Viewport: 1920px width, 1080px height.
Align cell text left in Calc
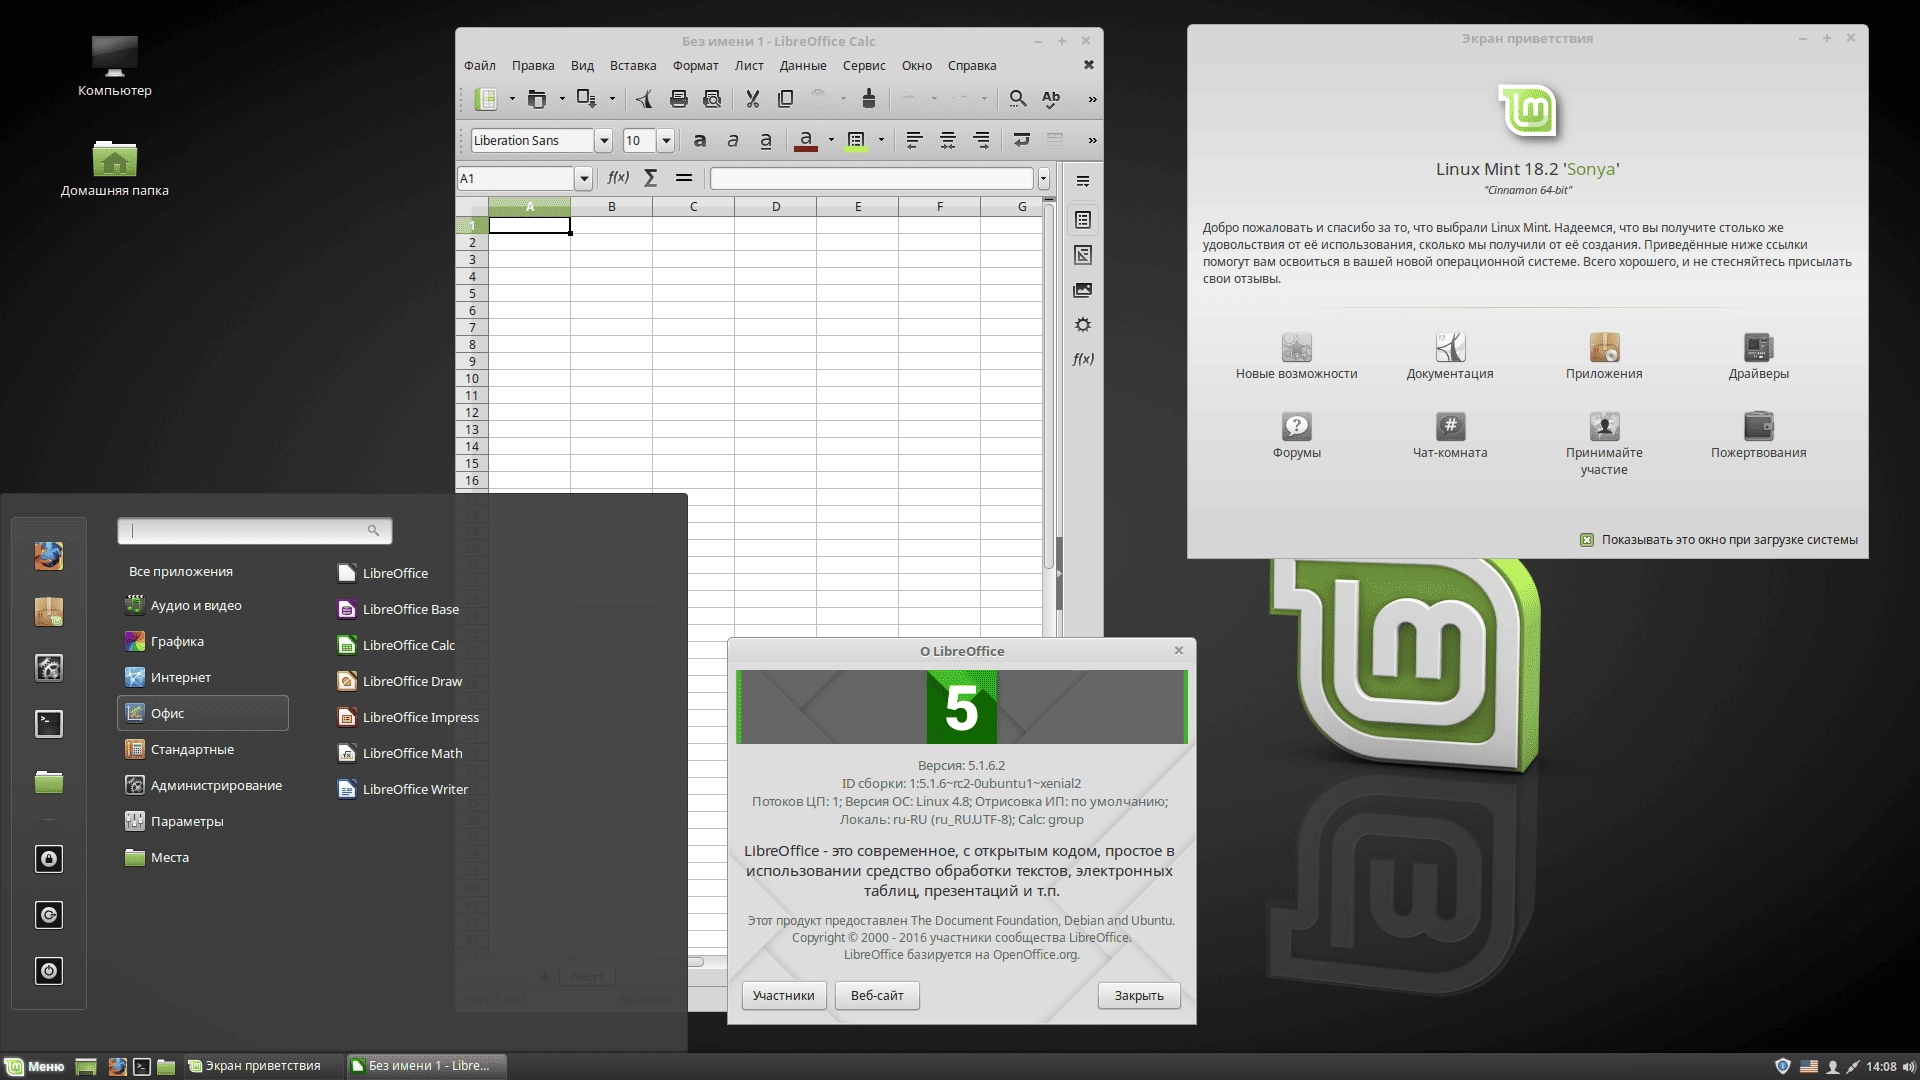(914, 140)
